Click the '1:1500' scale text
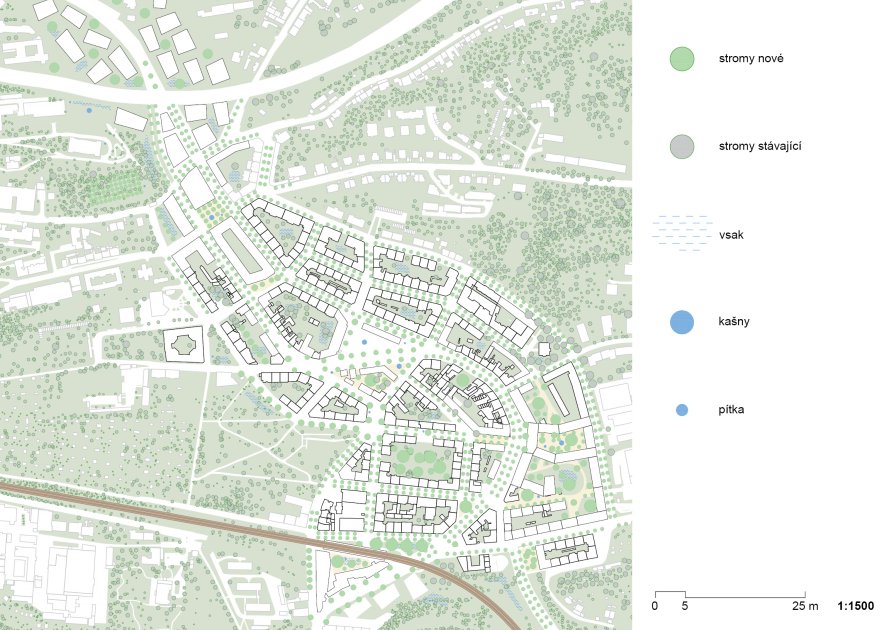 coord(855,605)
